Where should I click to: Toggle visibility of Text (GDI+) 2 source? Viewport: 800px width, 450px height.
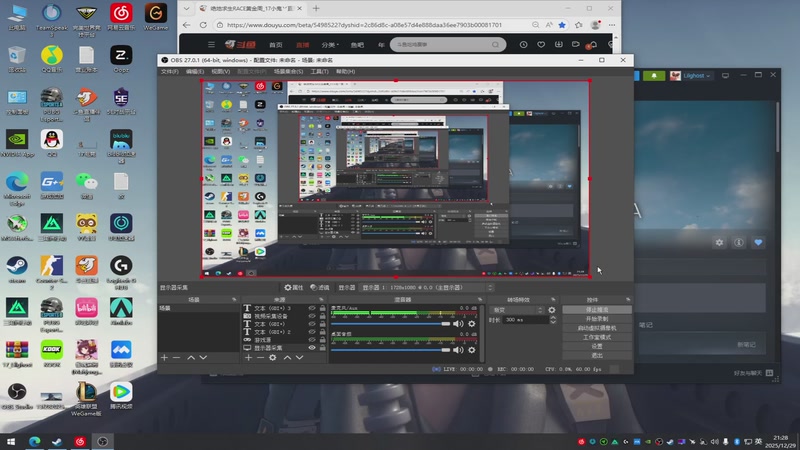(312, 332)
